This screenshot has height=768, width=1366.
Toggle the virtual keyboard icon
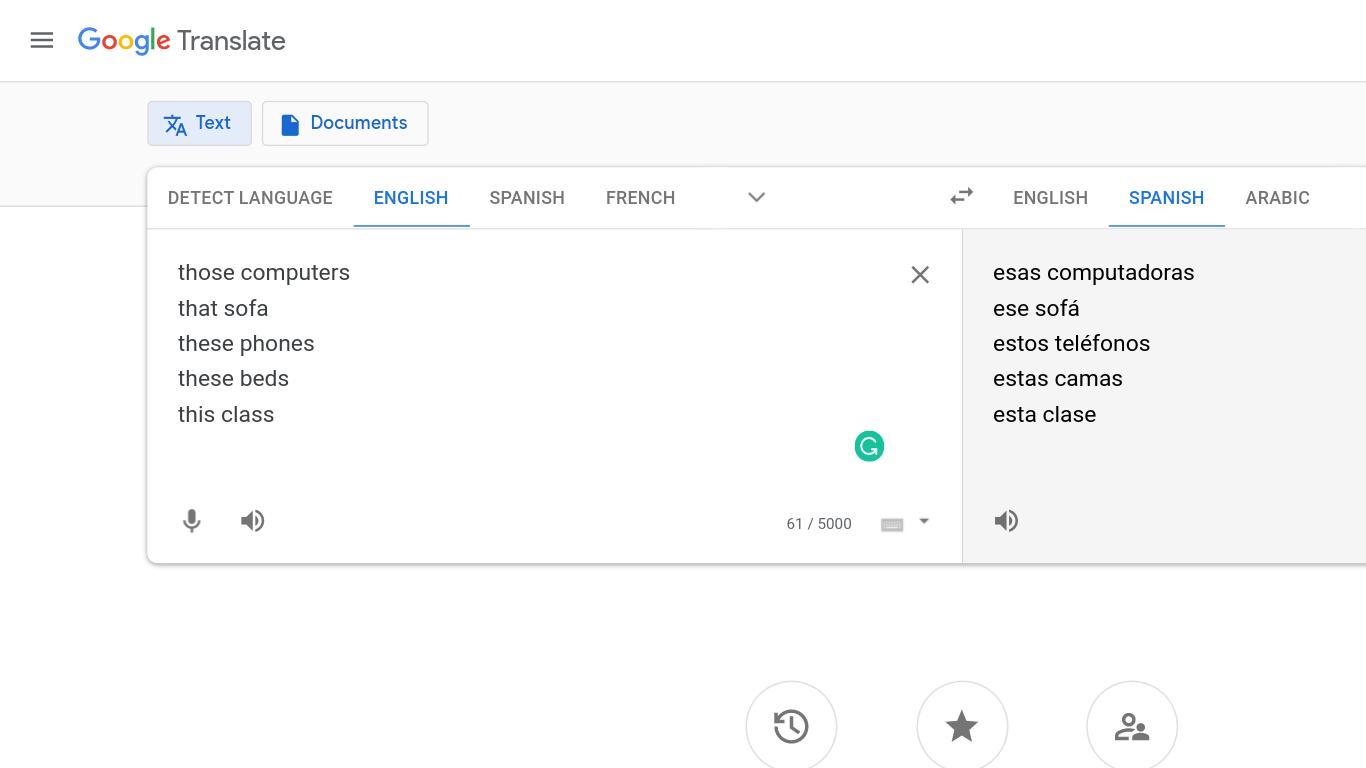892,524
